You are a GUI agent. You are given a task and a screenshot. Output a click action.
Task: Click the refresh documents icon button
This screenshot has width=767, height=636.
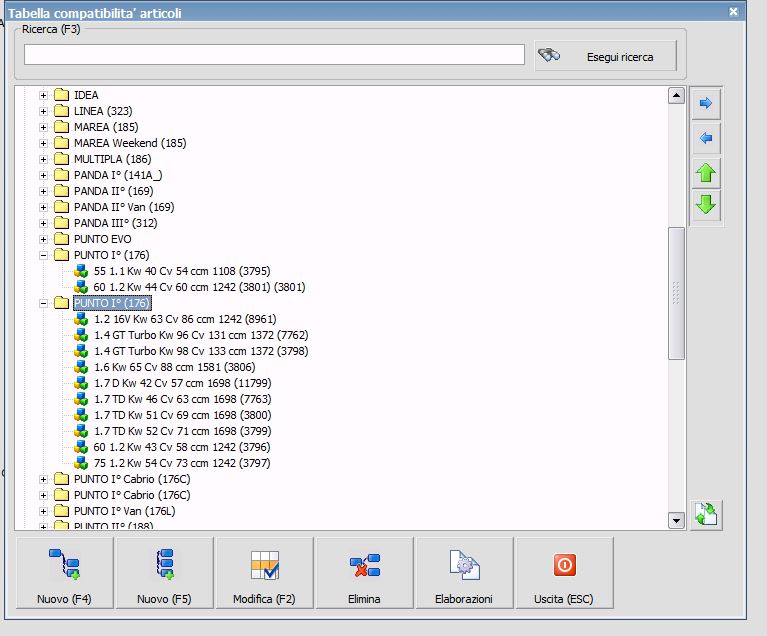[706, 514]
